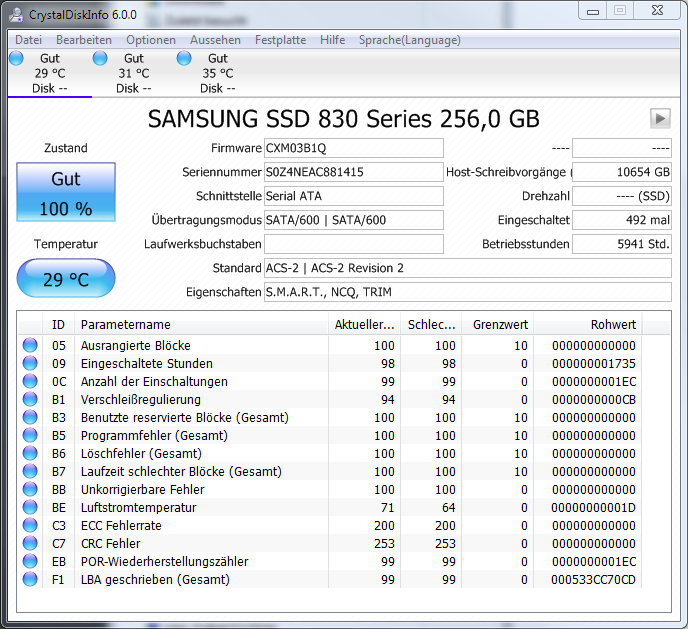
Task: Click status icon for Unkorrigierbare Fehler row
Action: (x=30, y=489)
